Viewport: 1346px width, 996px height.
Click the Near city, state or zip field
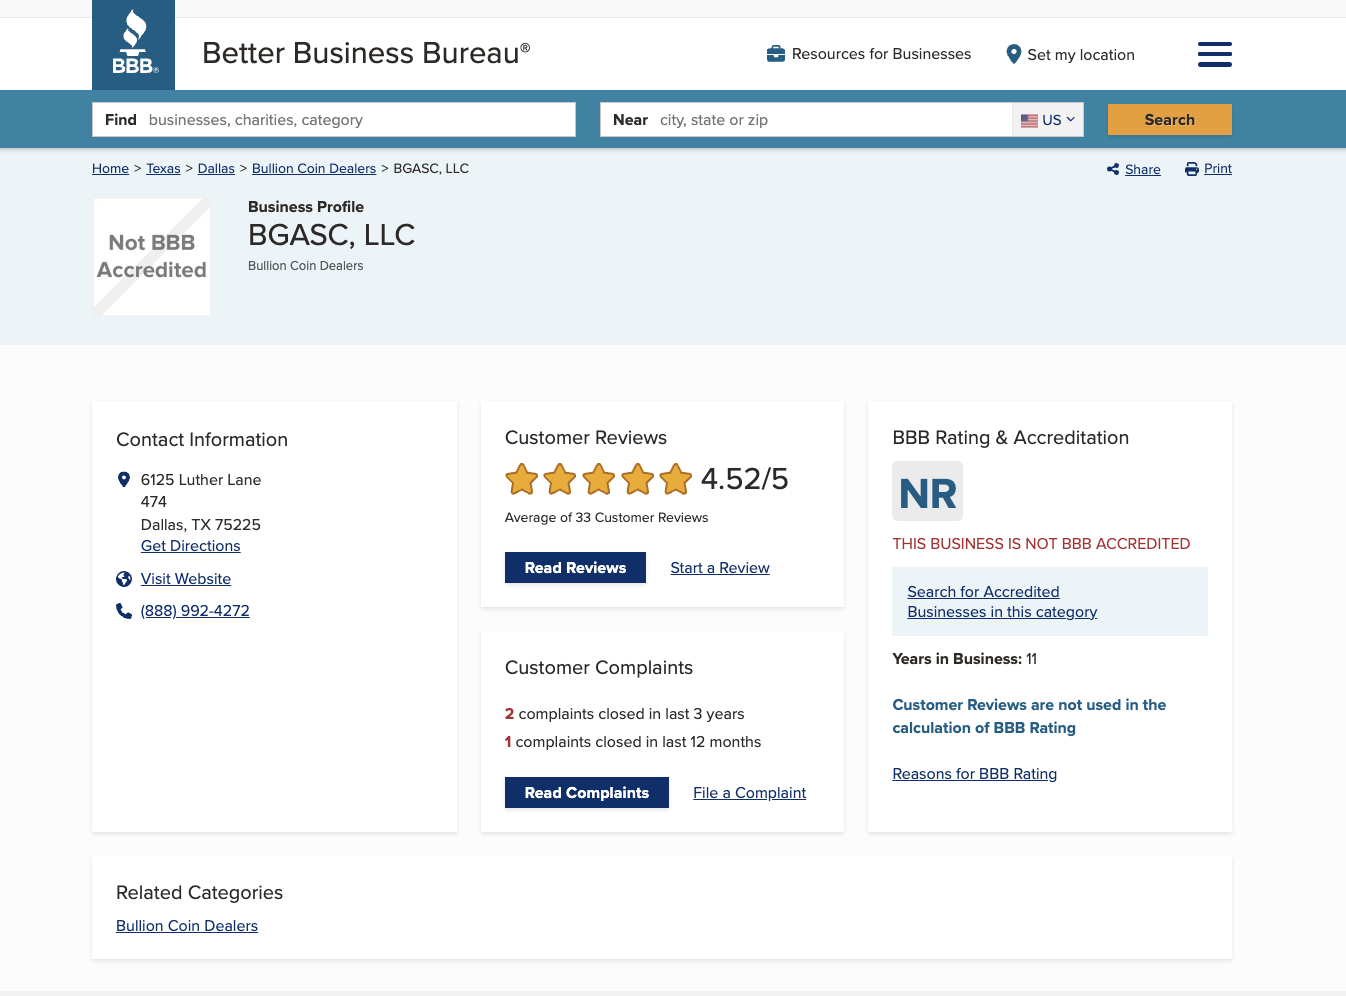(806, 120)
